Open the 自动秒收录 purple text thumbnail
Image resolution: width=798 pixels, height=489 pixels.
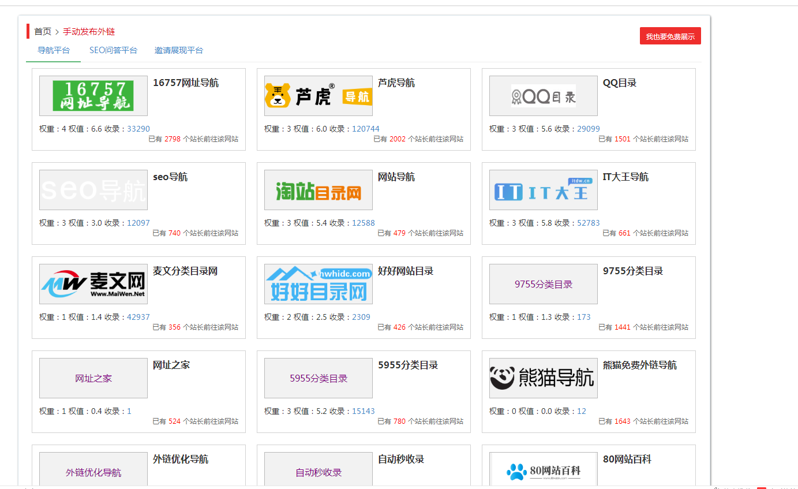point(318,469)
